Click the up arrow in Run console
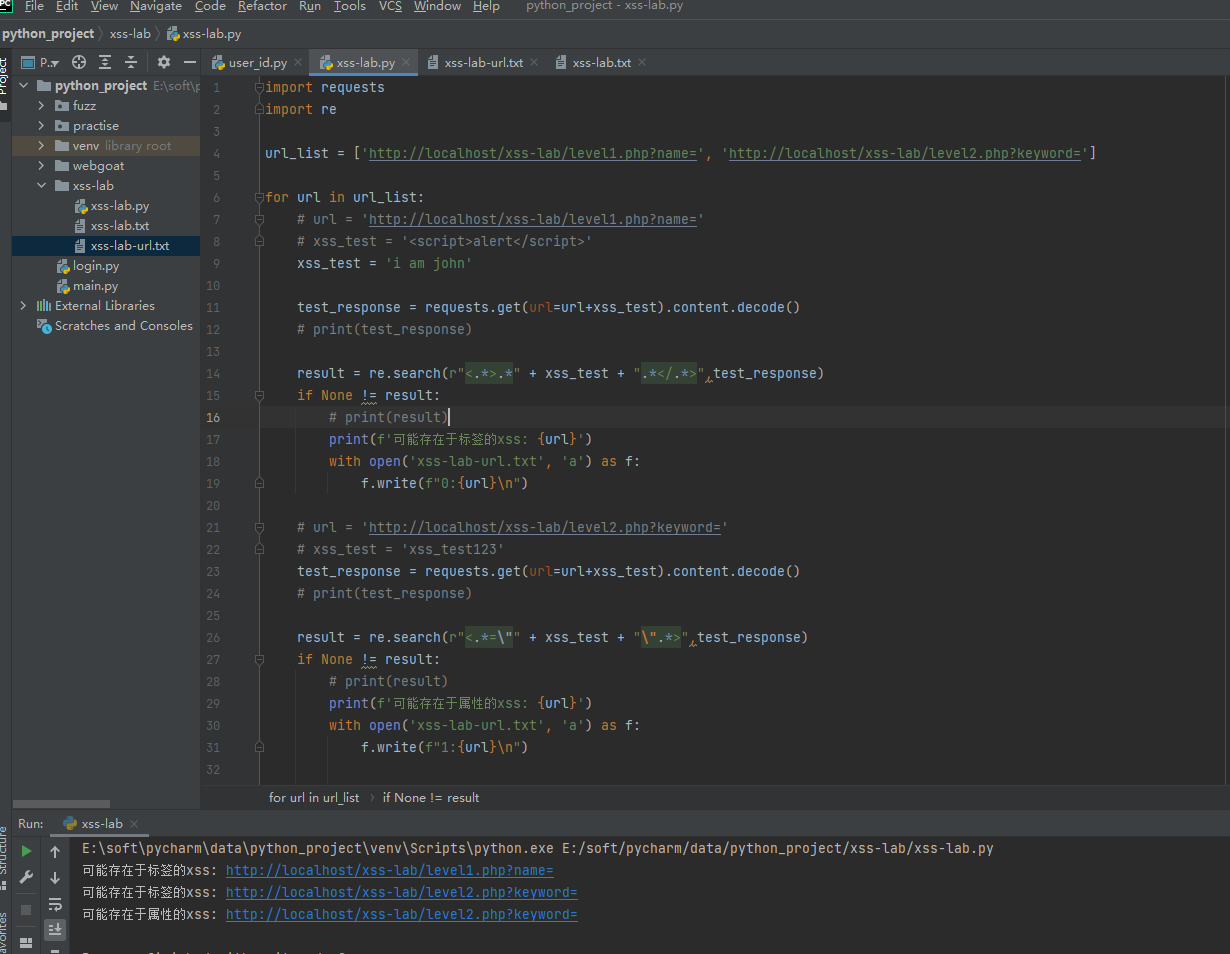 pyautogui.click(x=55, y=852)
